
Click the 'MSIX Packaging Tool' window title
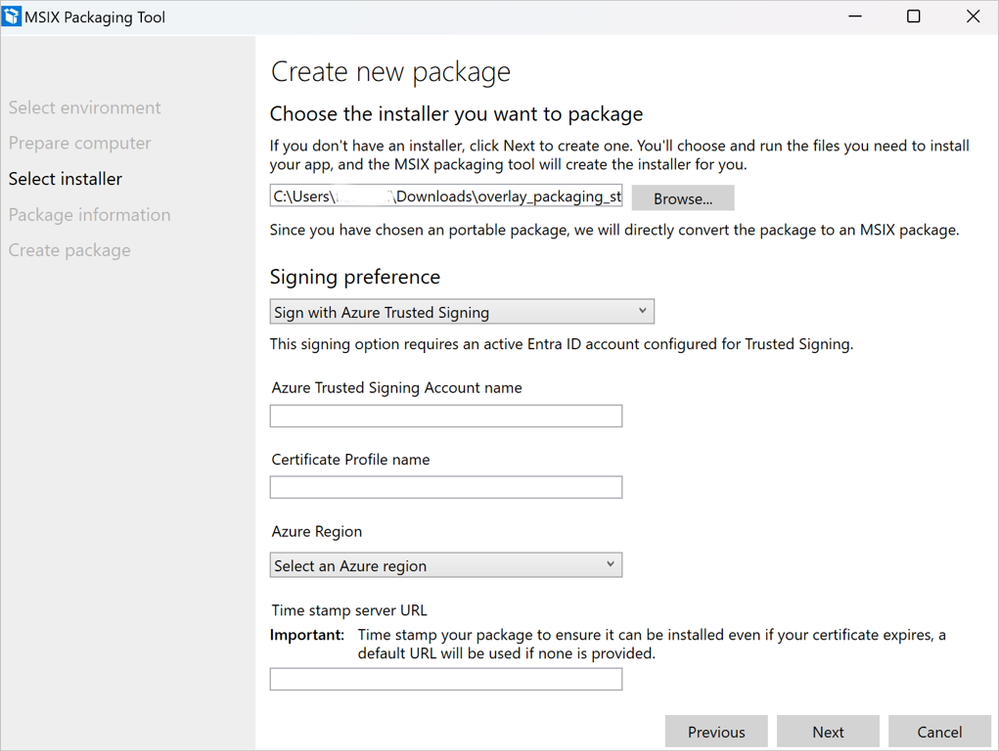click(x=95, y=17)
